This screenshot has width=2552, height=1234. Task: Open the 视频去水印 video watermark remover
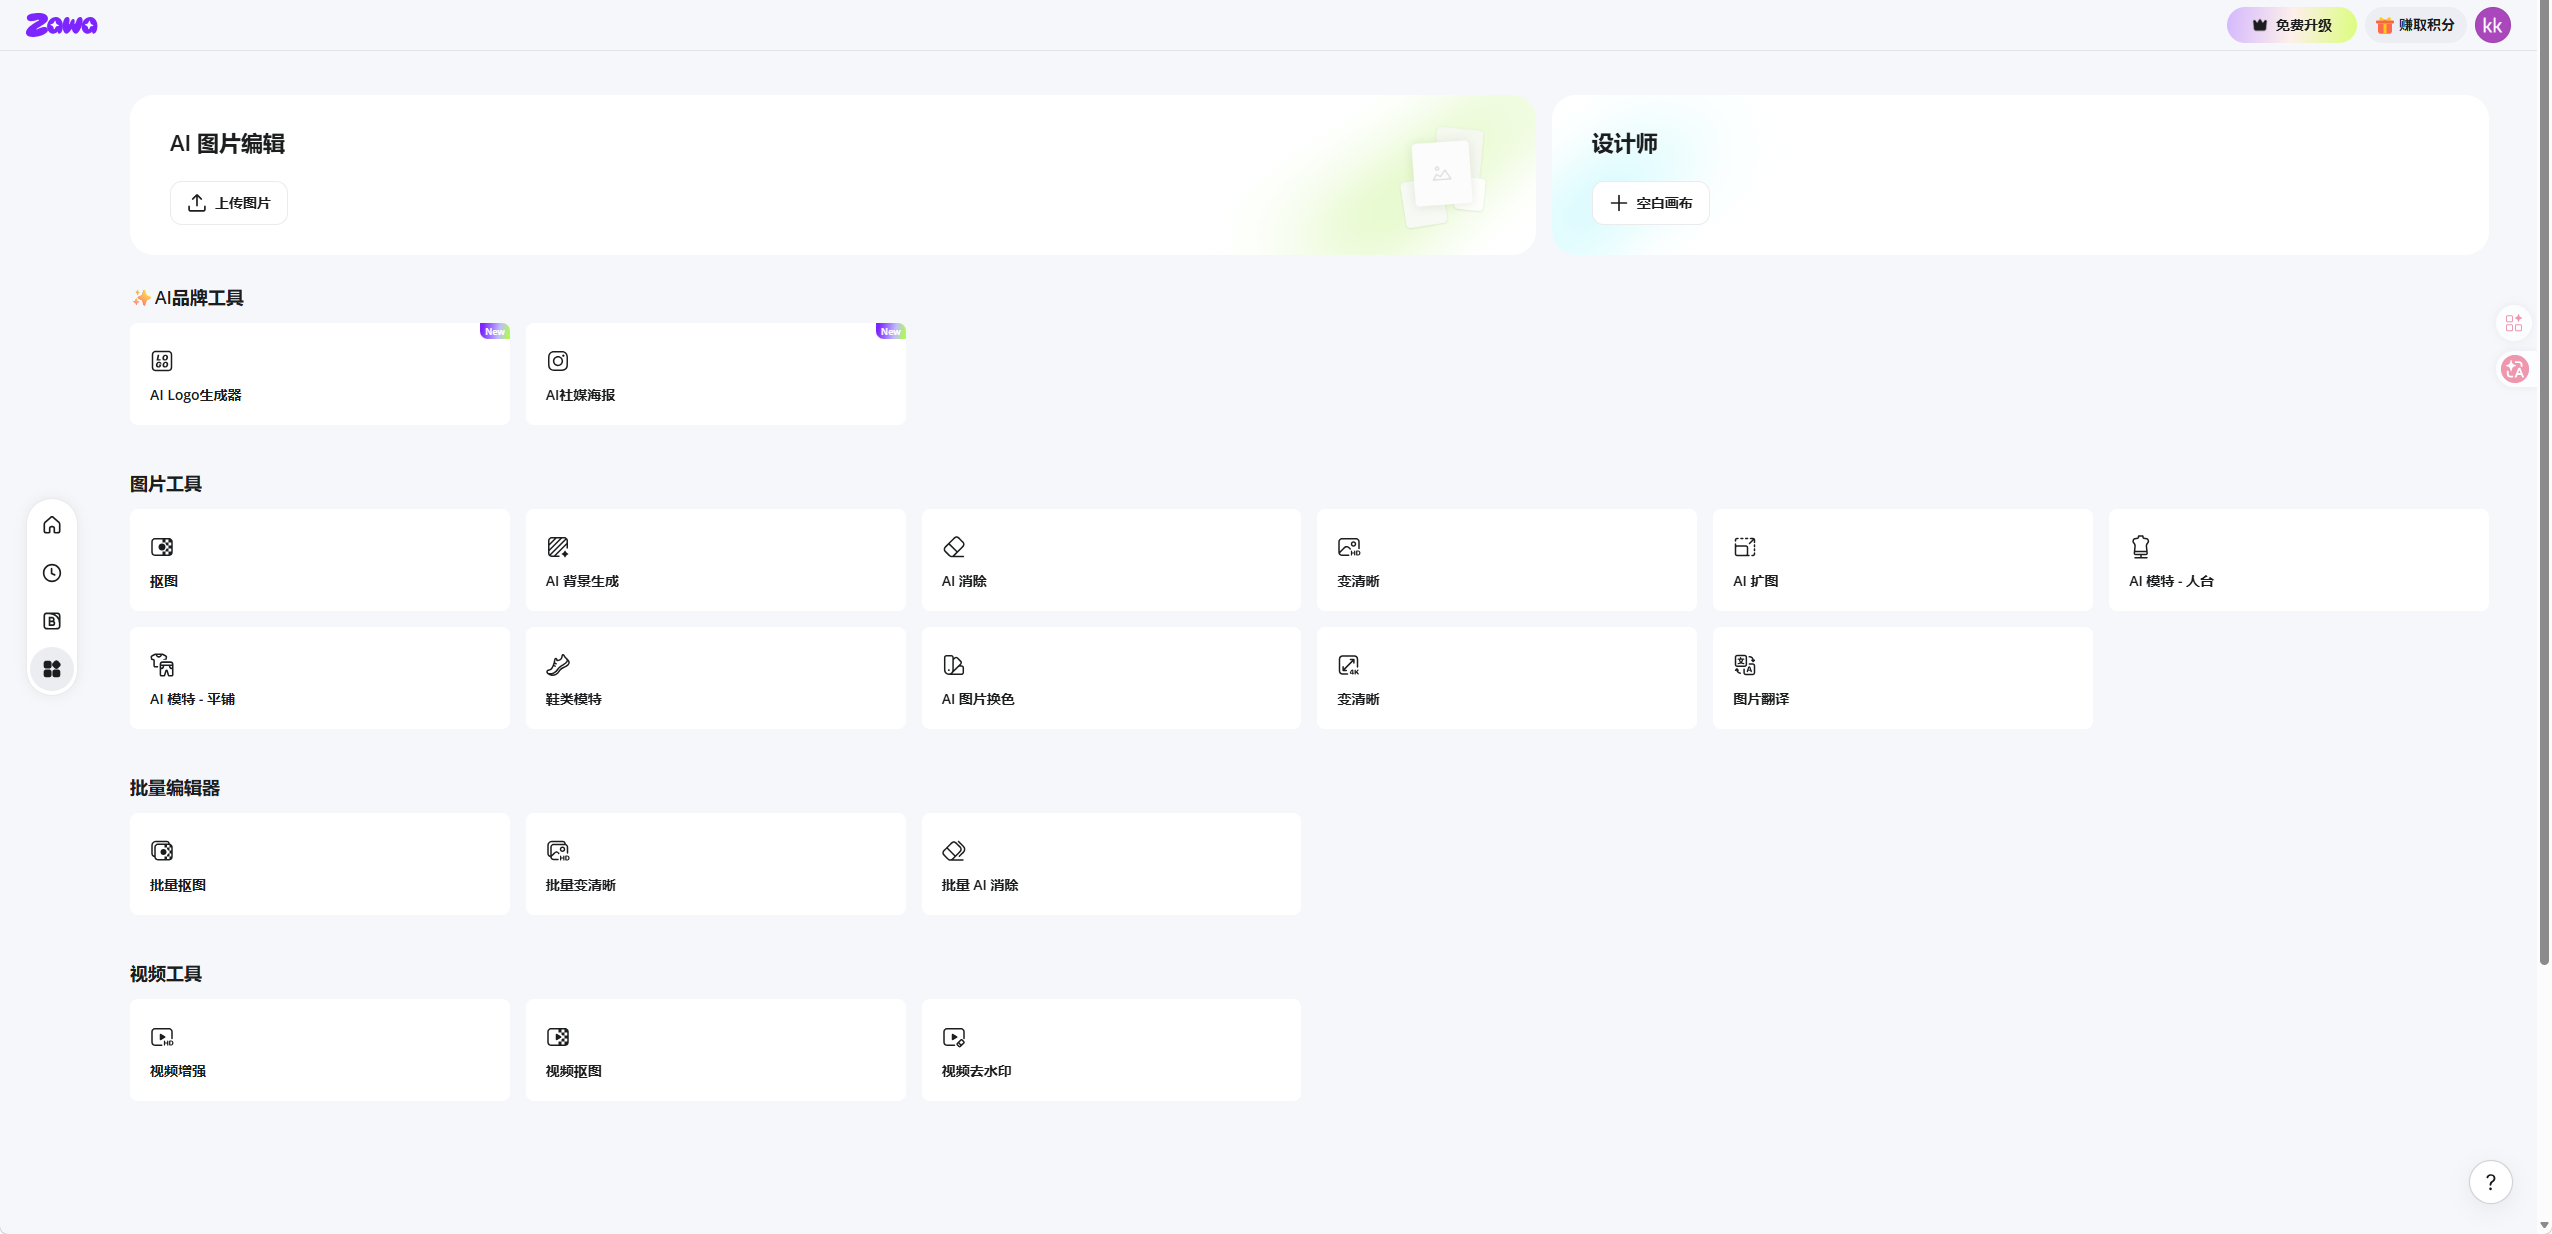pos(1110,1050)
